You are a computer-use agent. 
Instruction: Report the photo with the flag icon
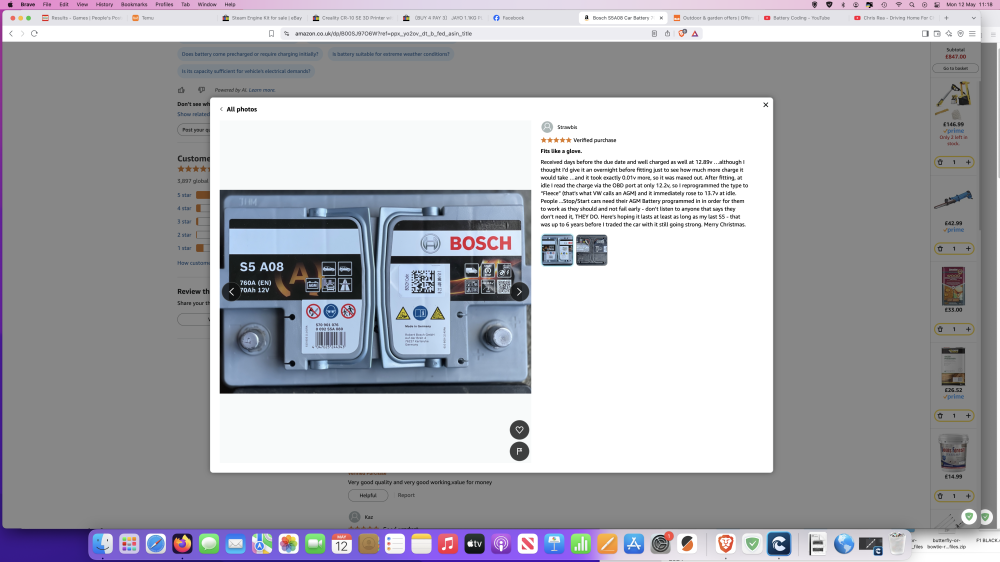click(x=519, y=451)
